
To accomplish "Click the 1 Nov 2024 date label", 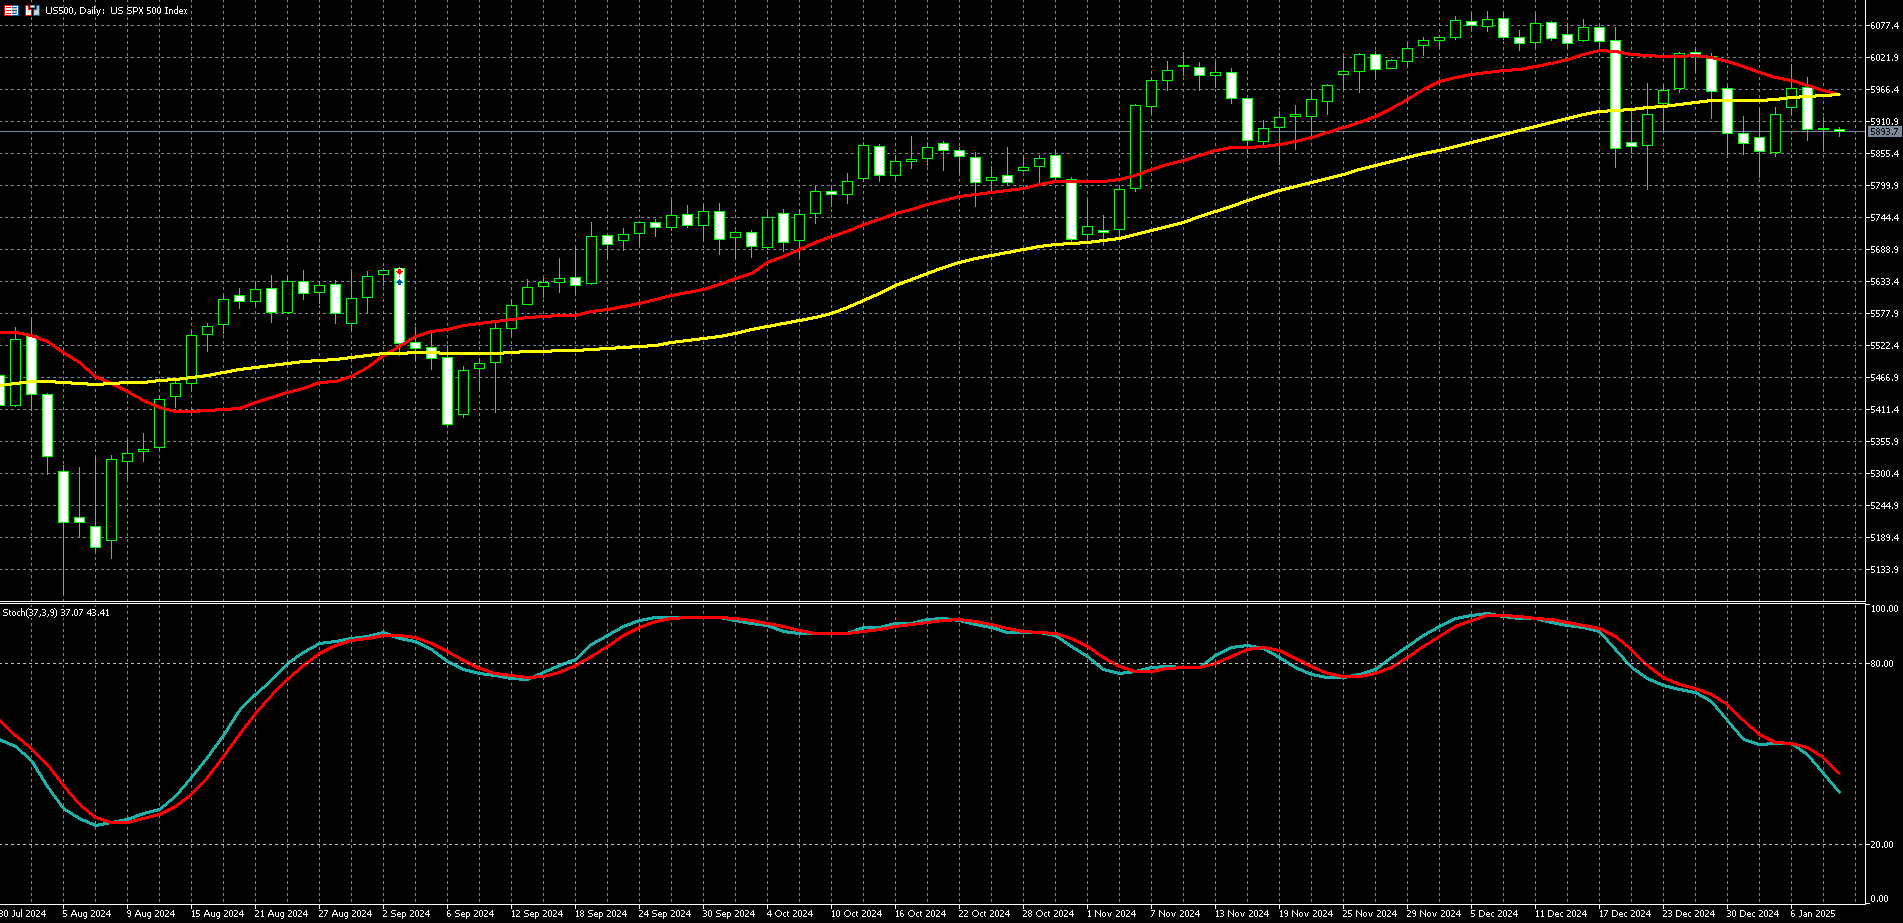I will point(1111,914).
